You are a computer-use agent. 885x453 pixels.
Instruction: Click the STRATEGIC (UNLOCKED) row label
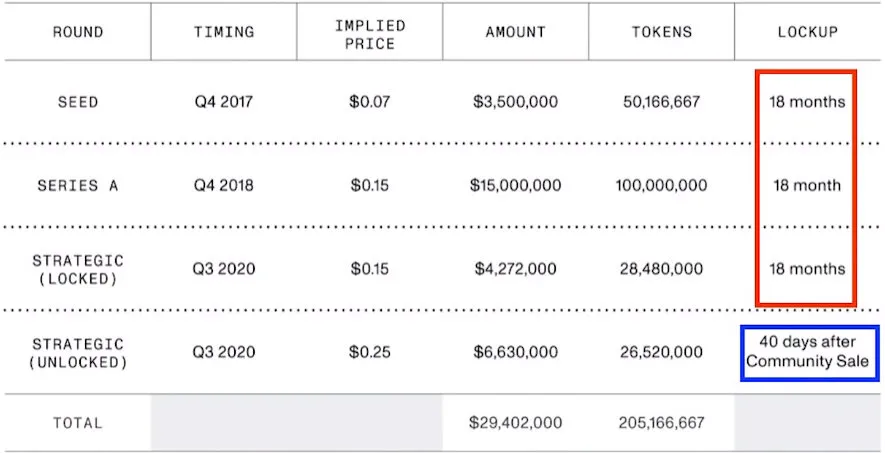(77, 352)
